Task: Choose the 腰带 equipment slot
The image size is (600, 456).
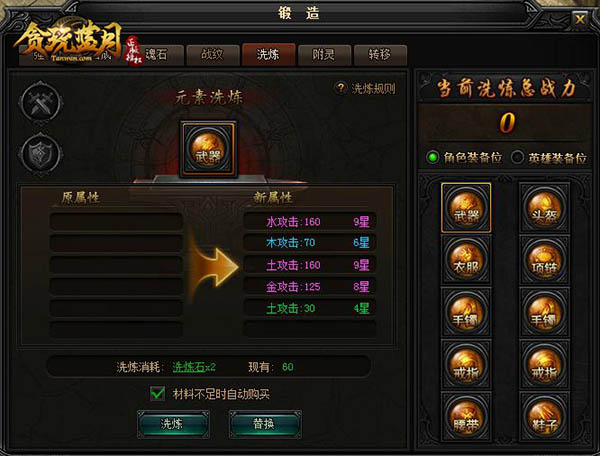Action: (466, 417)
